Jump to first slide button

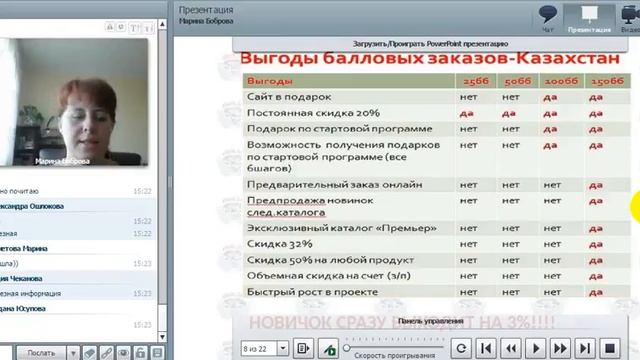click(x=486, y=349)
